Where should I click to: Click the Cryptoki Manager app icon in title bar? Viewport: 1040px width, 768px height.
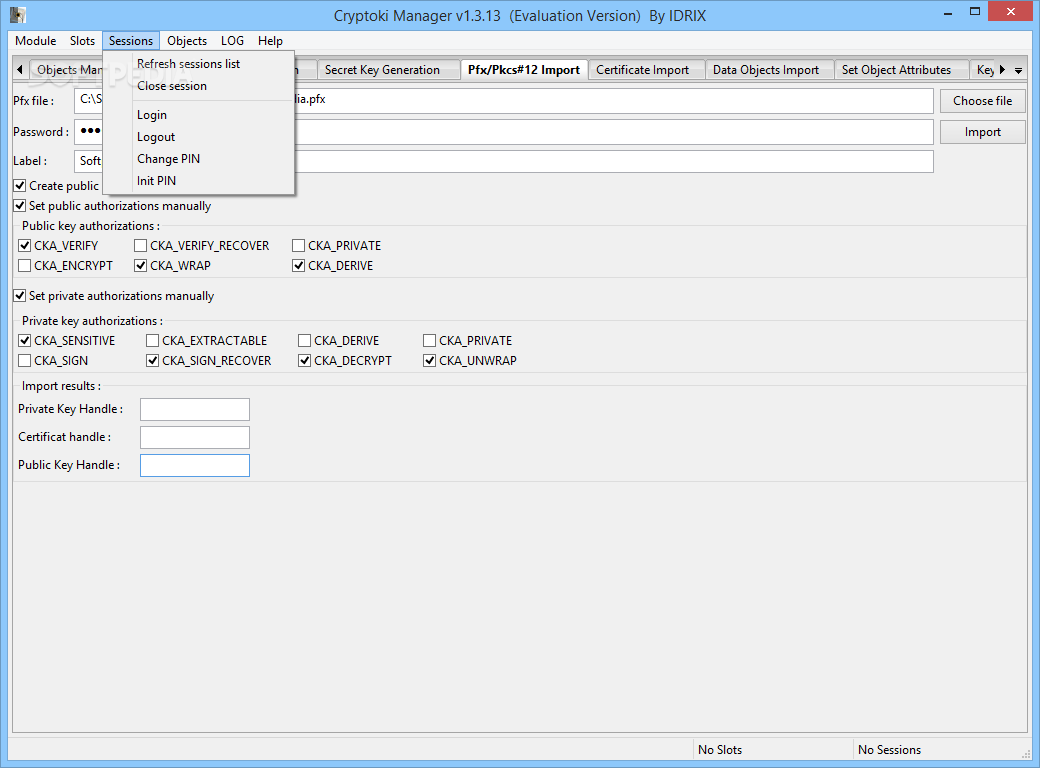point(18,14)
